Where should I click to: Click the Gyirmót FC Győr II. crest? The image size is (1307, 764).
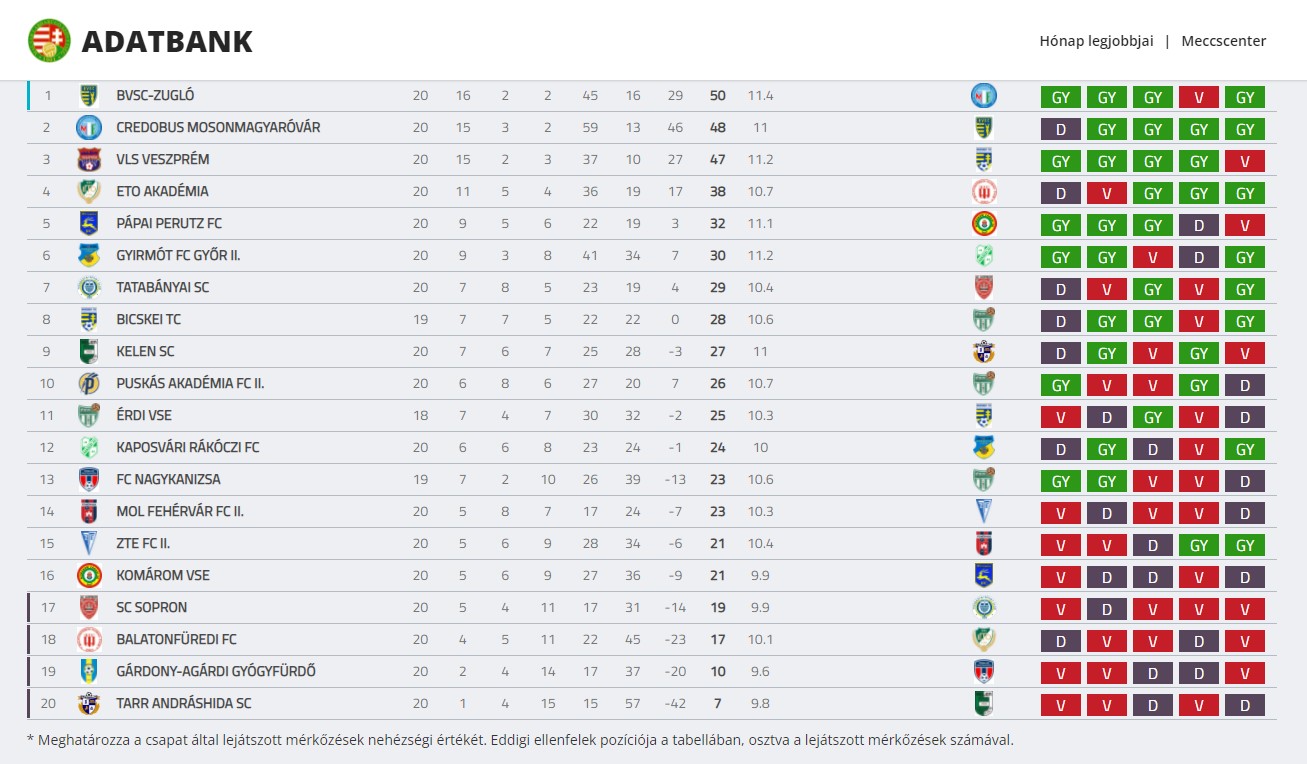coord(89,256)
